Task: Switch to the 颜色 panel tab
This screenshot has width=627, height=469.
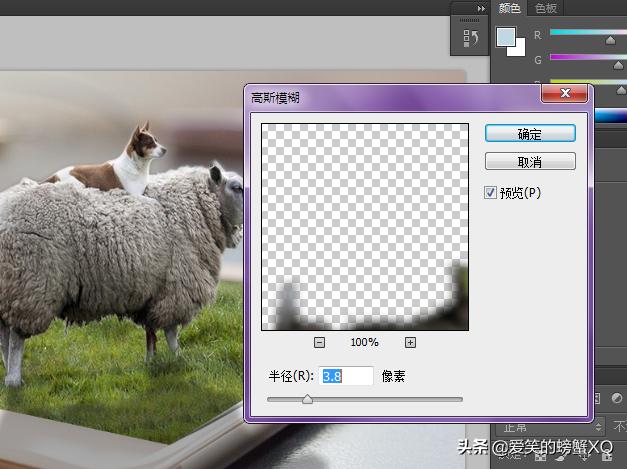Action: [x=509, y=8]
